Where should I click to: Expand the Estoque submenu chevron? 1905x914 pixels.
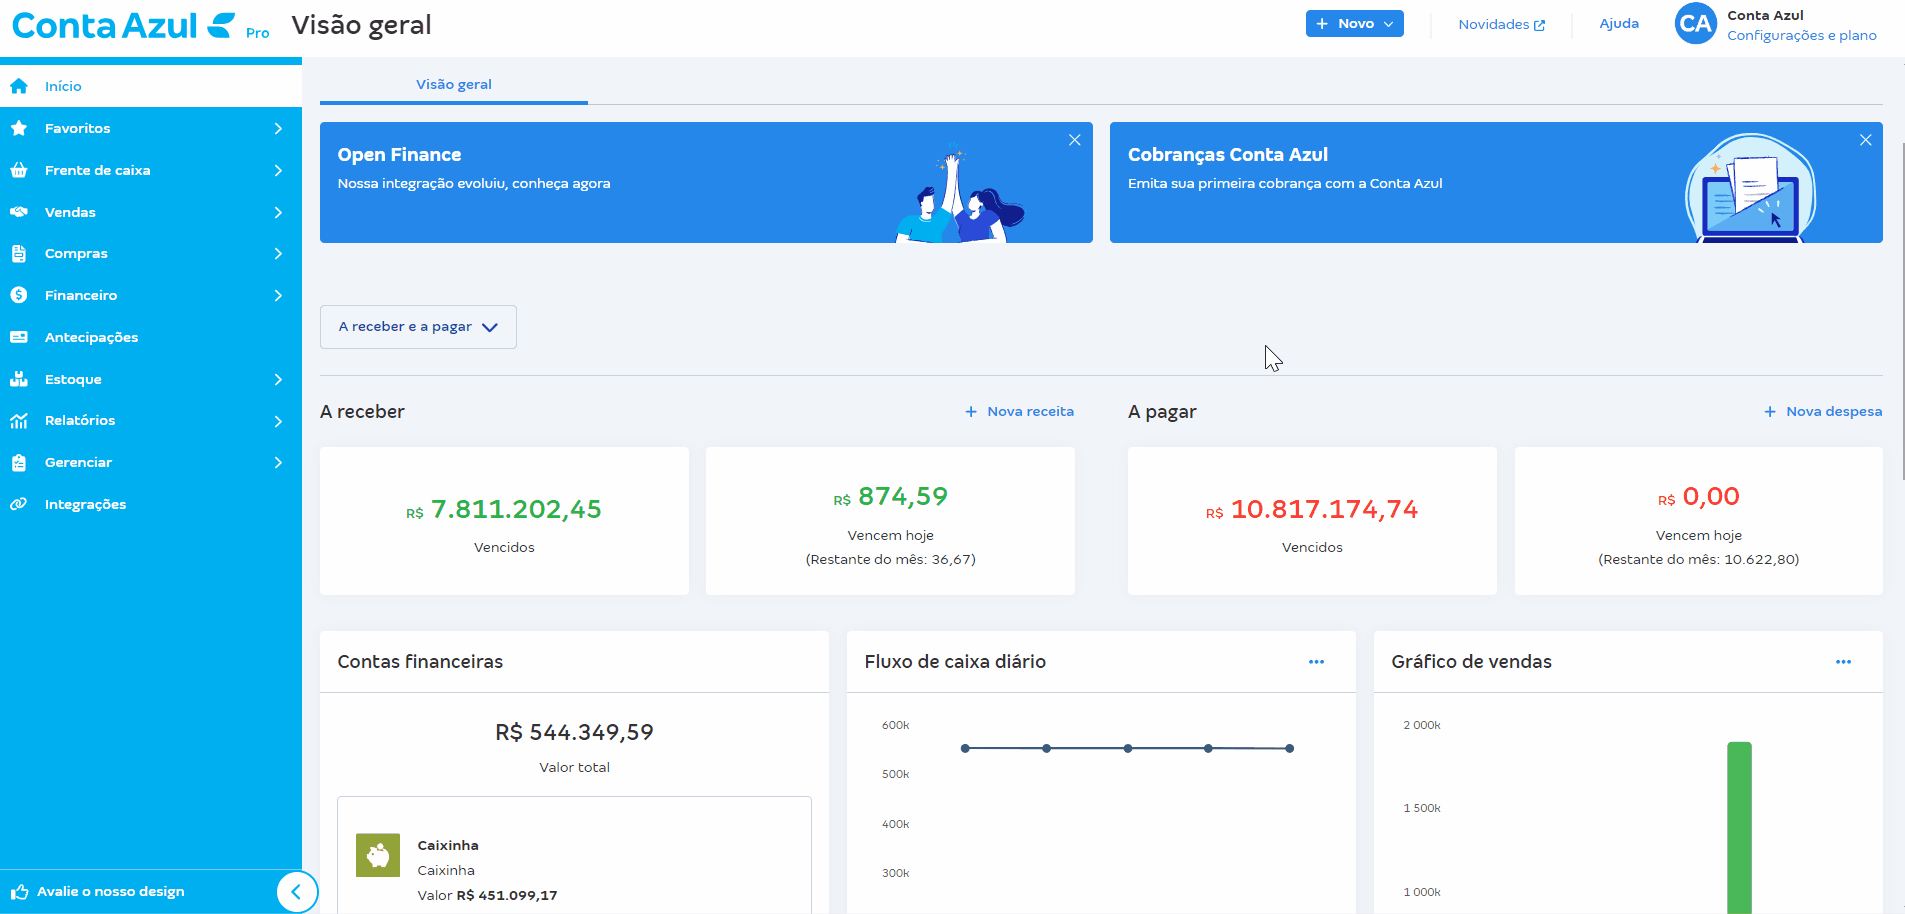click(x=278, y=379)
